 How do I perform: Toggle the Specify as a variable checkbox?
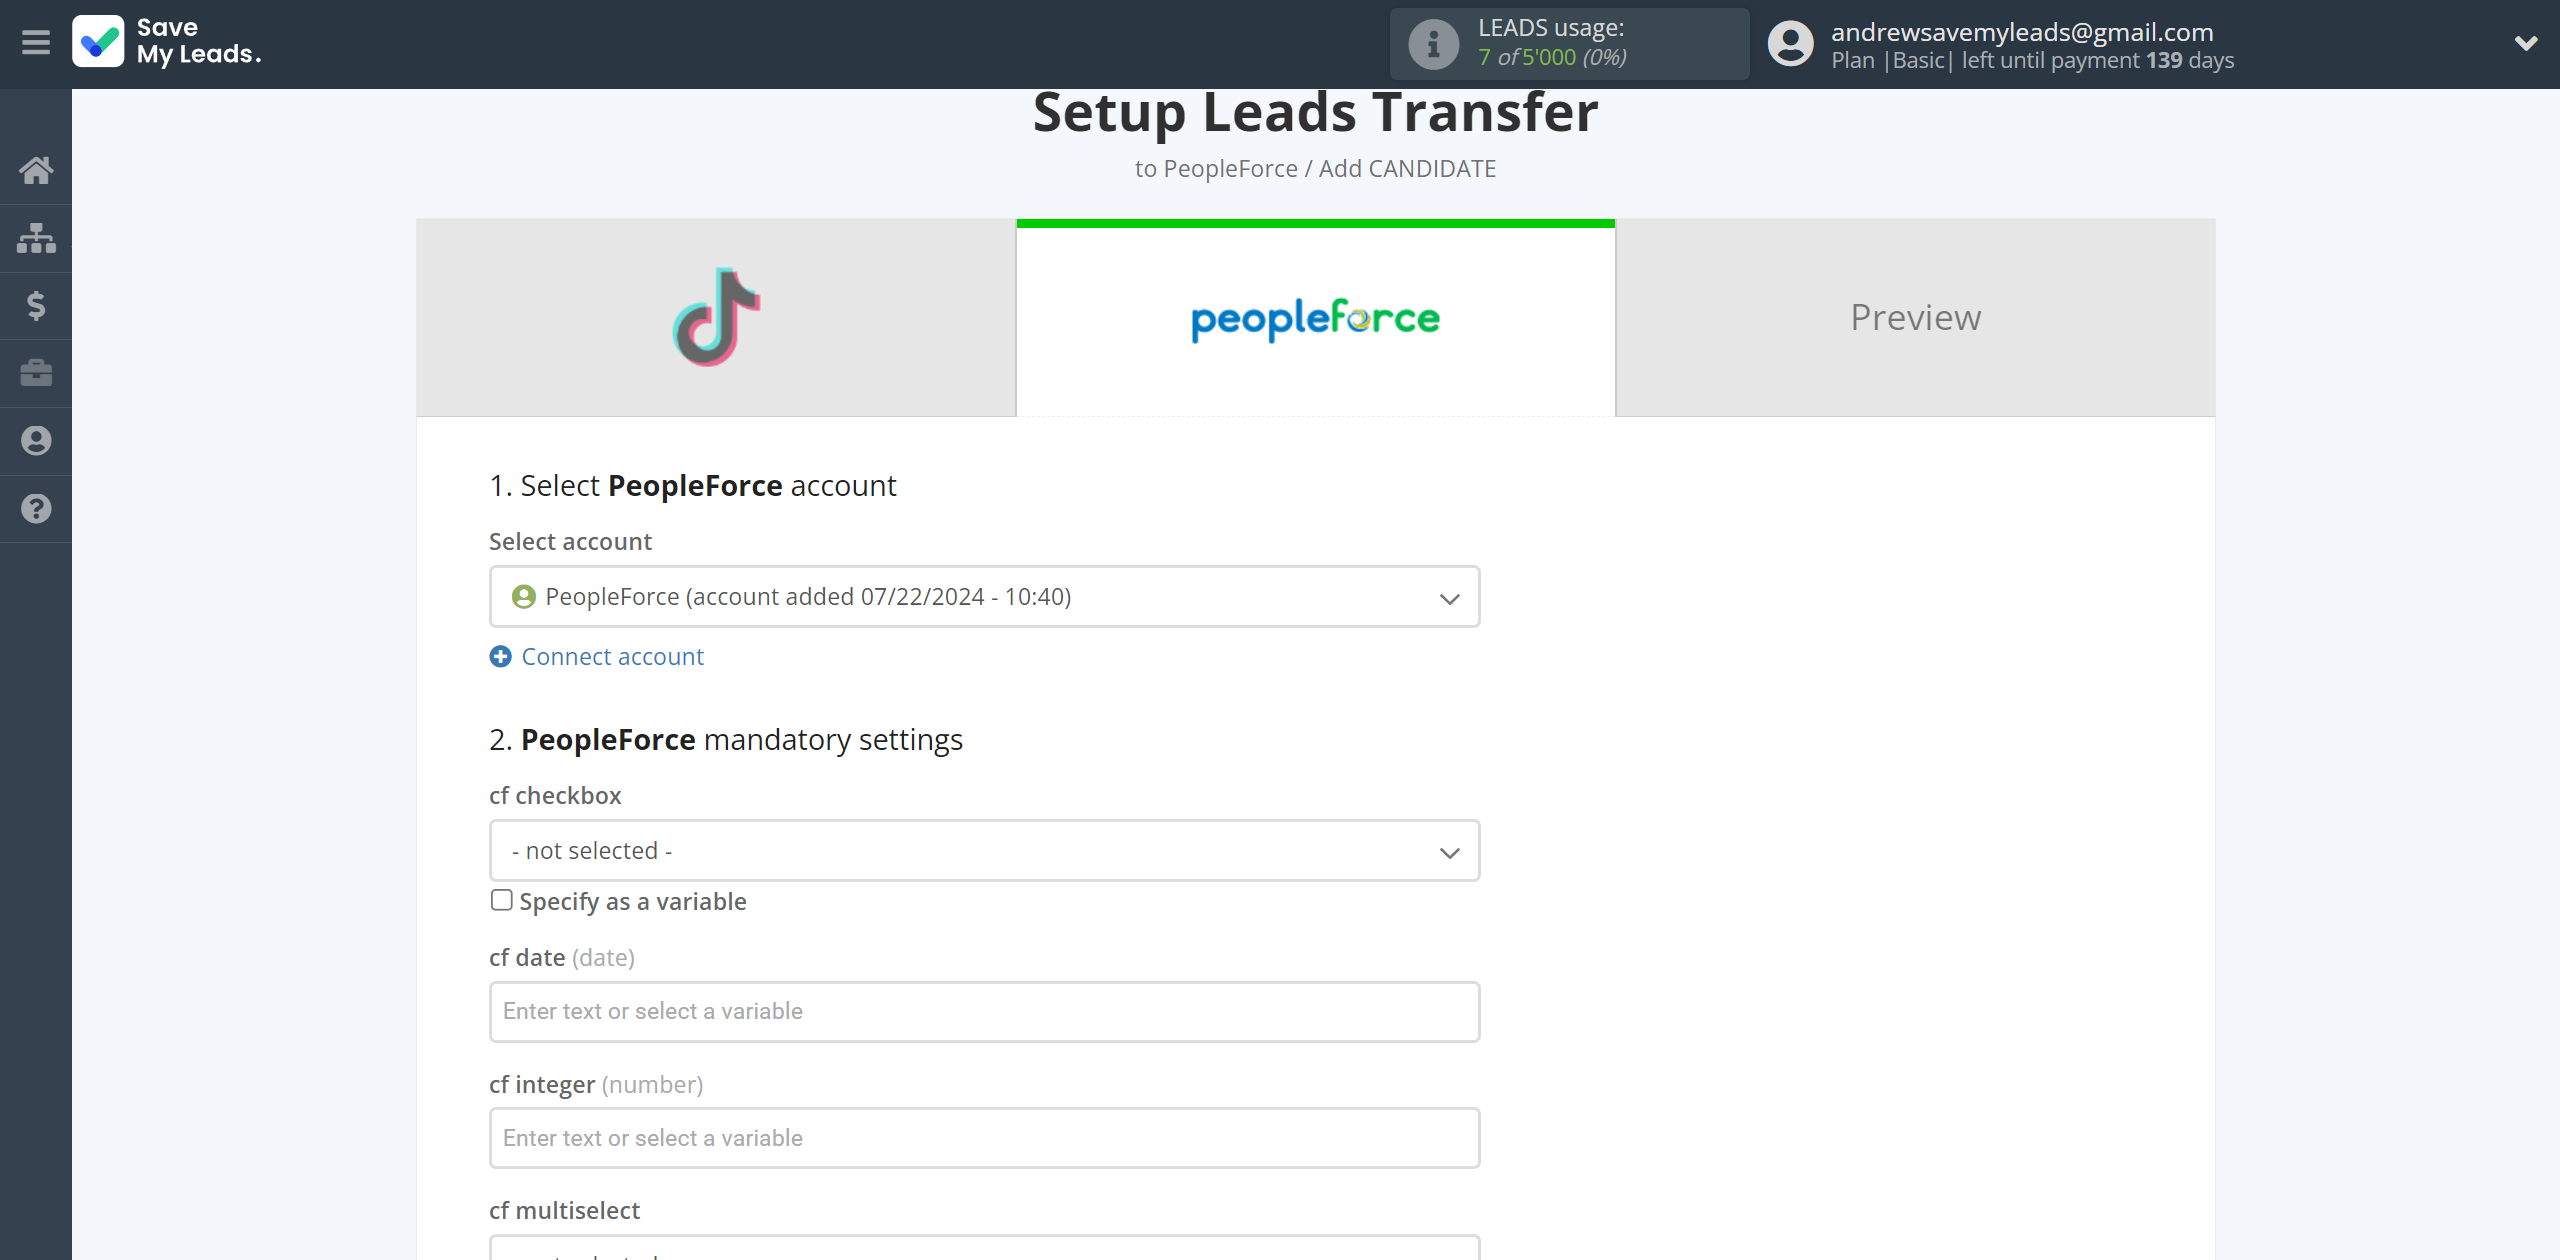point(501,899)
